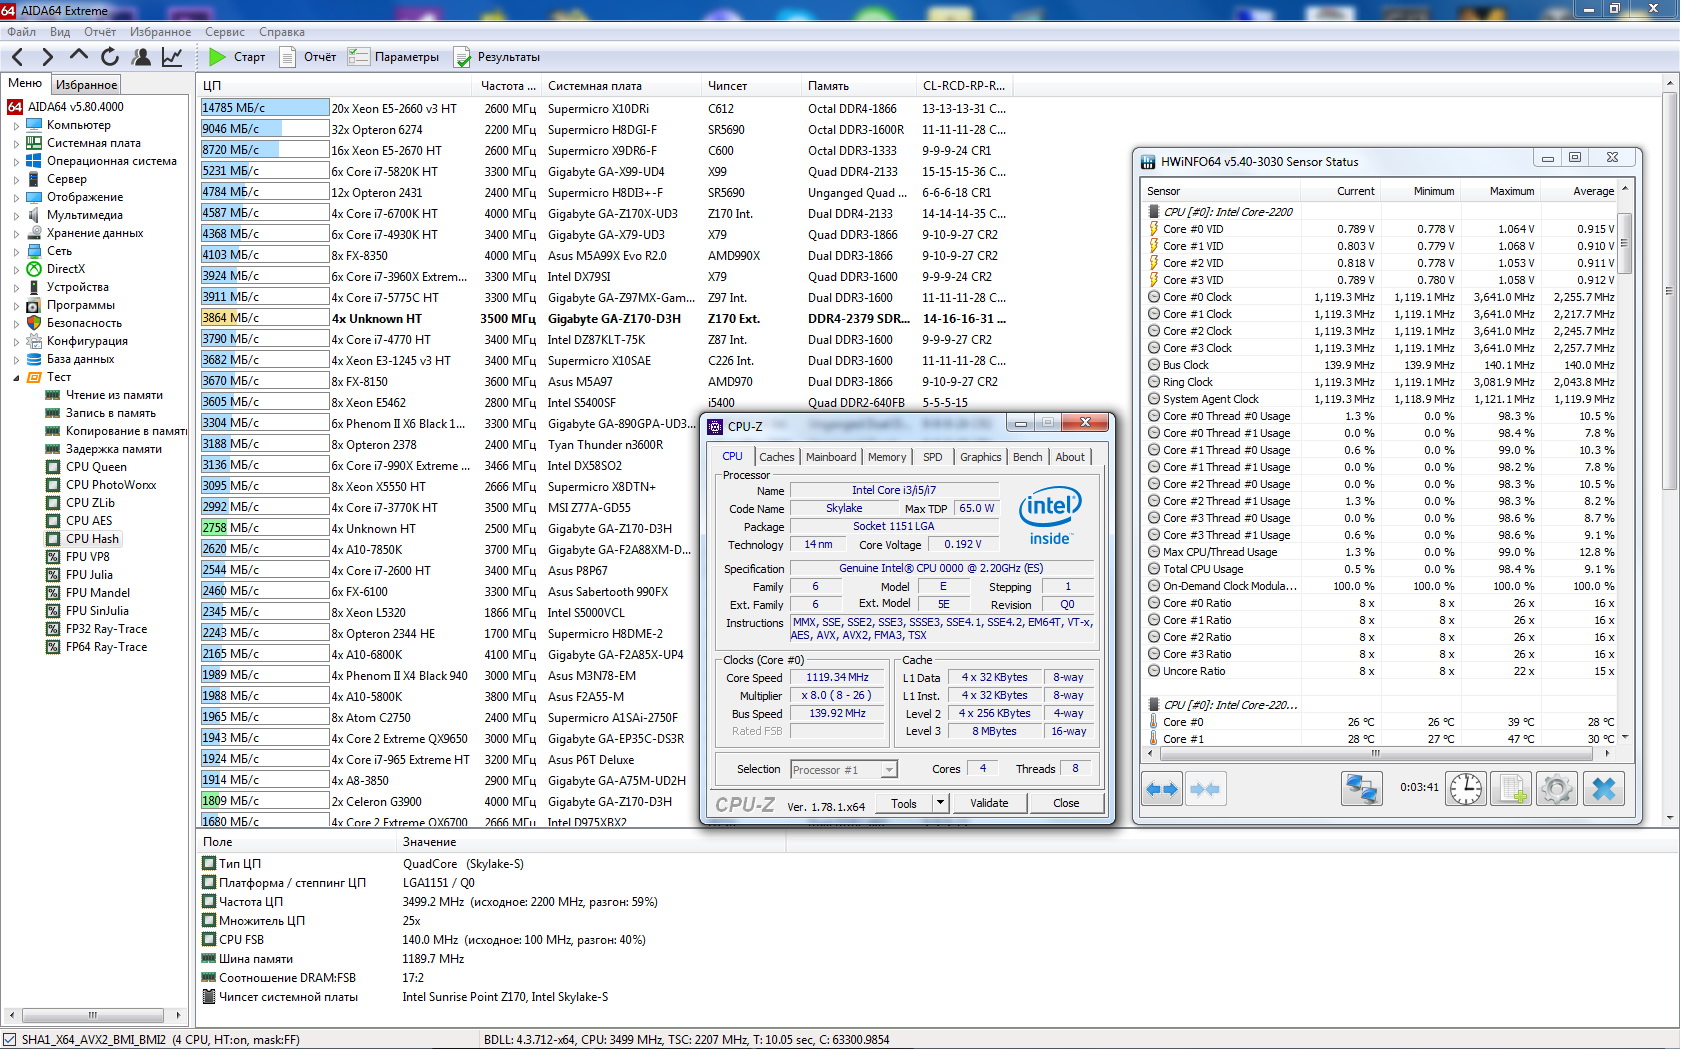Open the CPU-Z Bench tab
The image size is (1682, 1049).
(1027, 457)
